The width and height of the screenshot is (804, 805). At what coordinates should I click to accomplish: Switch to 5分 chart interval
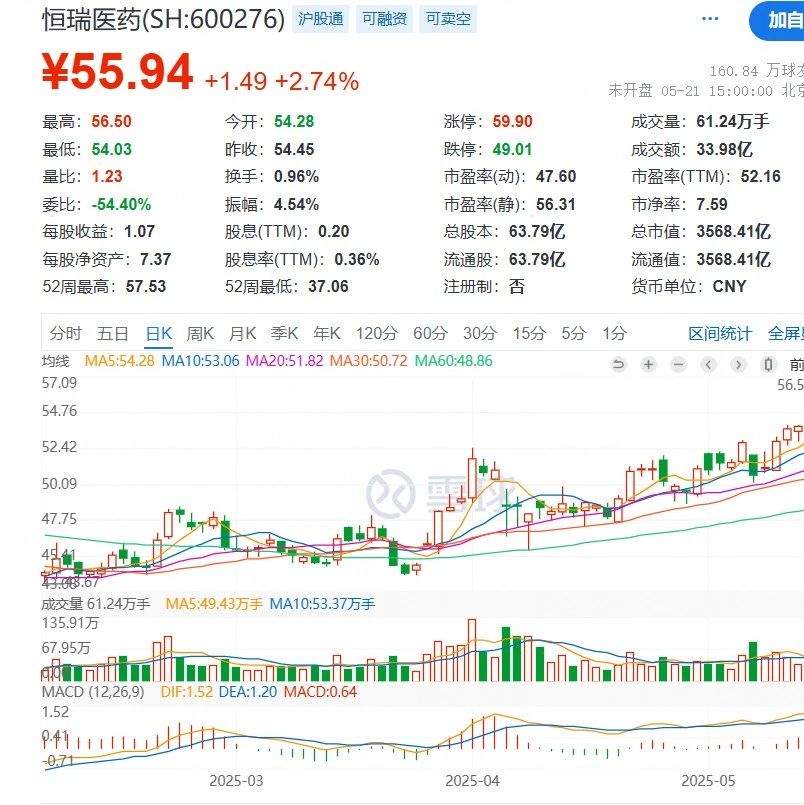coord(573,334)
